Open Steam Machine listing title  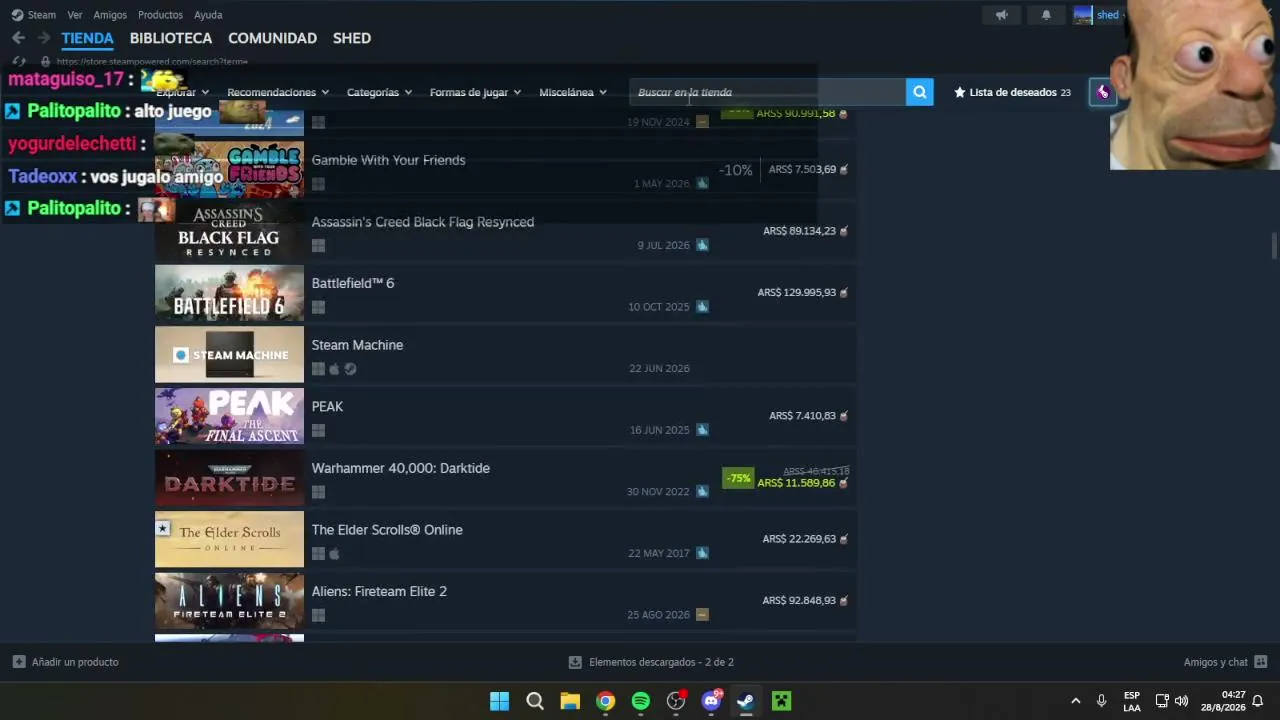coord(357,345)
